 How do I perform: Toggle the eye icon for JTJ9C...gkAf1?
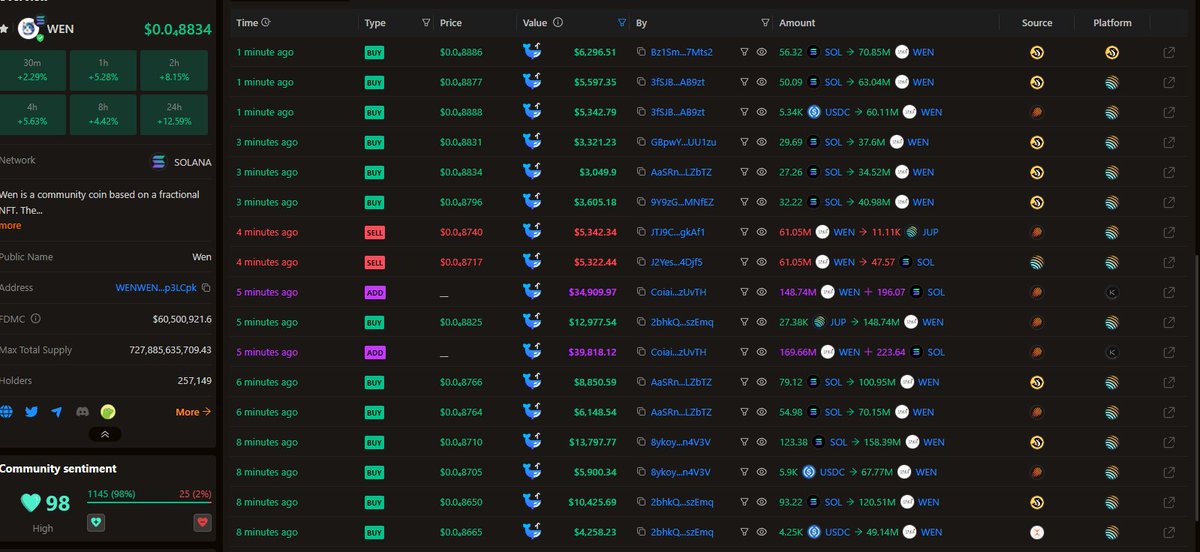[x=761, y=232]
